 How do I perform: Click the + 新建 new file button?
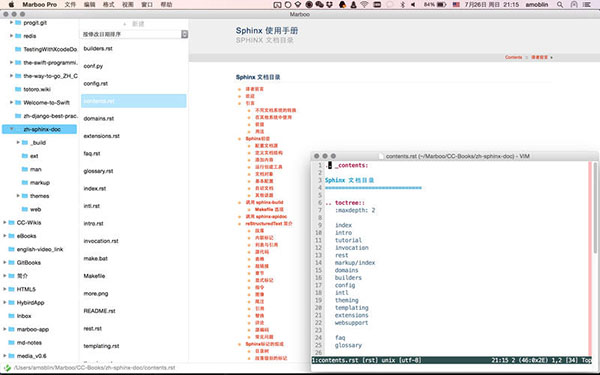(134, 24)
